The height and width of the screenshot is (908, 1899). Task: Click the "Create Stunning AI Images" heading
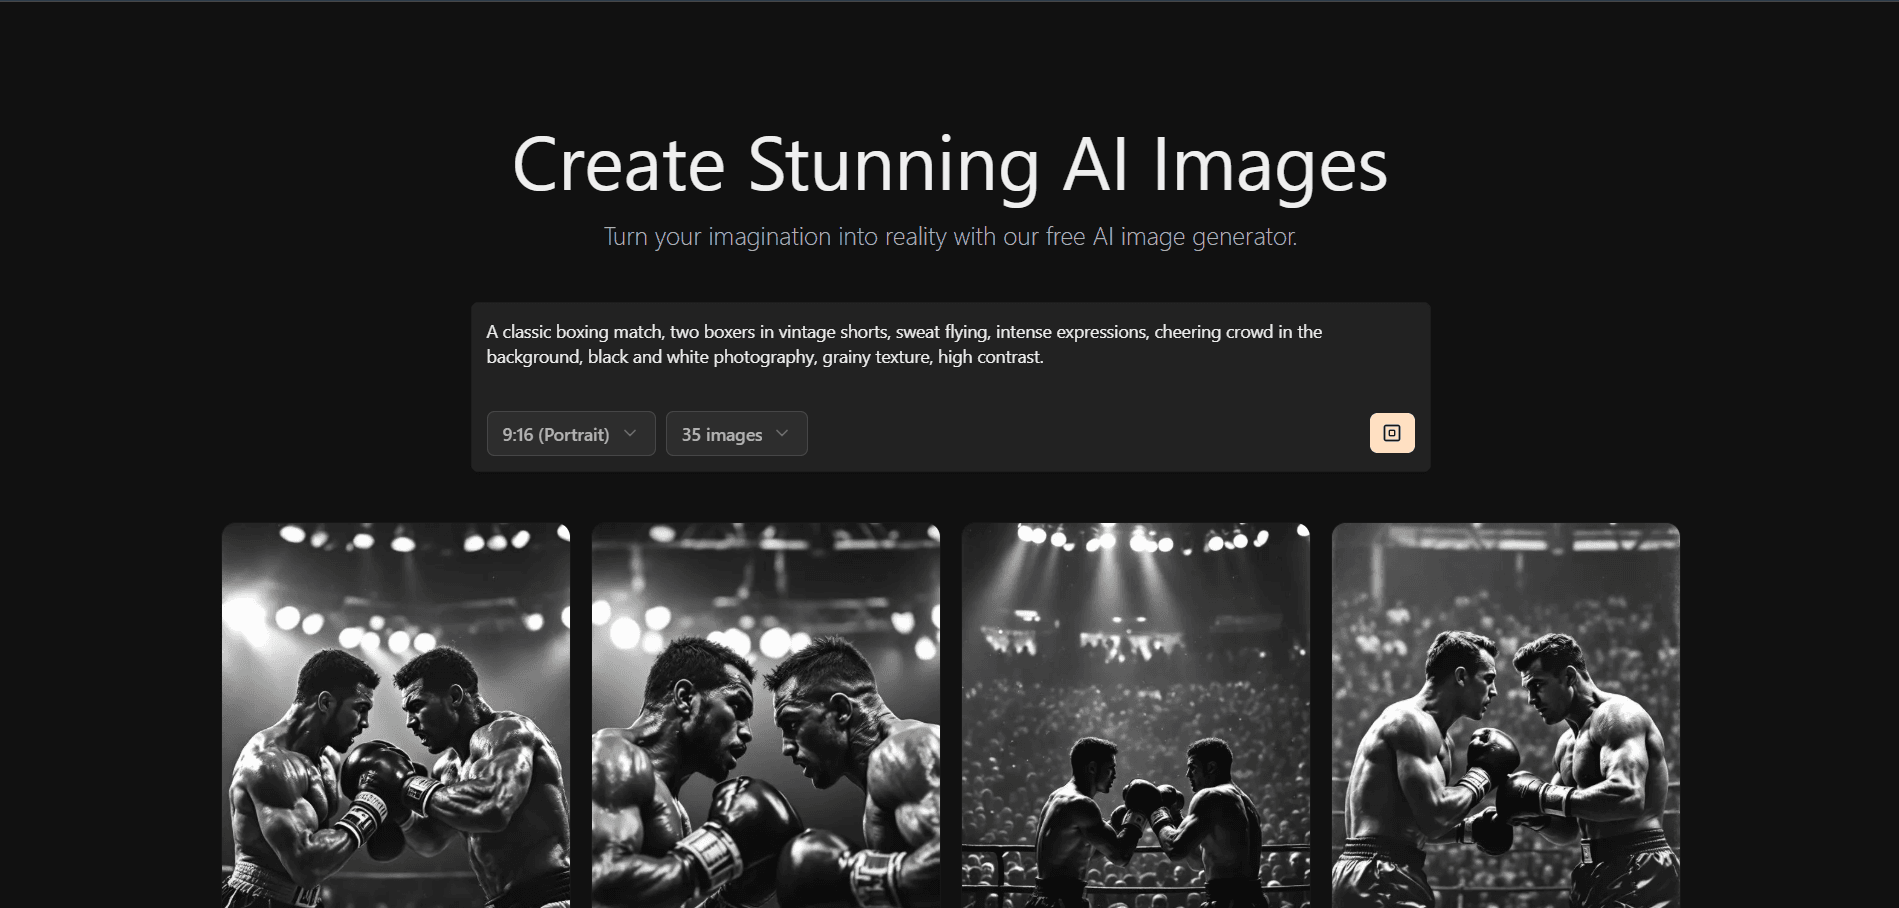tap(950, 165)
